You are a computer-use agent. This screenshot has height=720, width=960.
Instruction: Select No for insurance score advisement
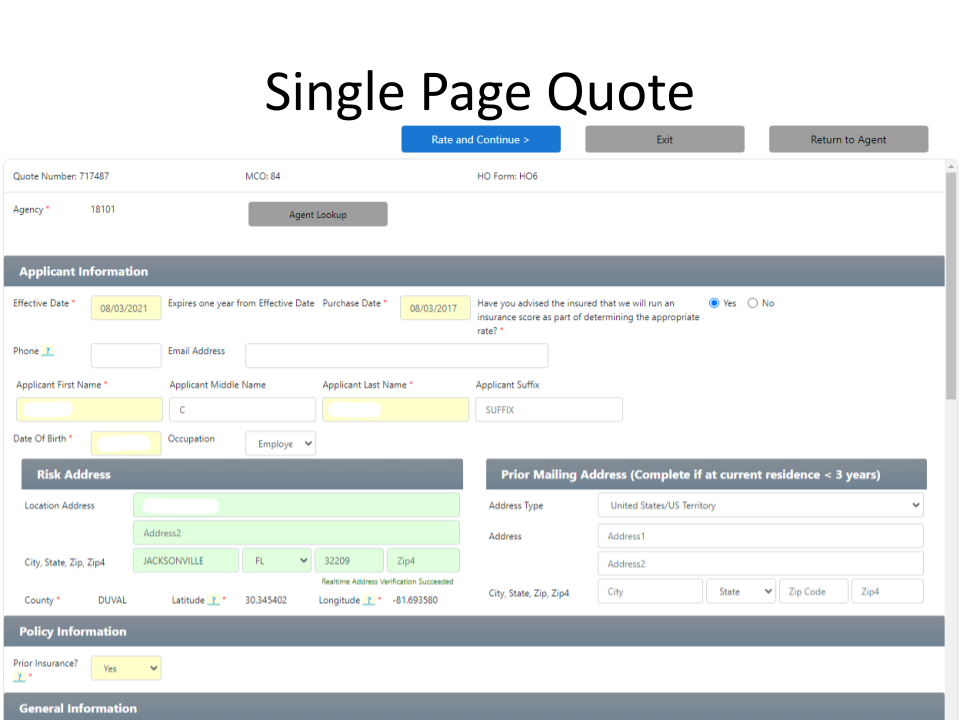point(753,303)
